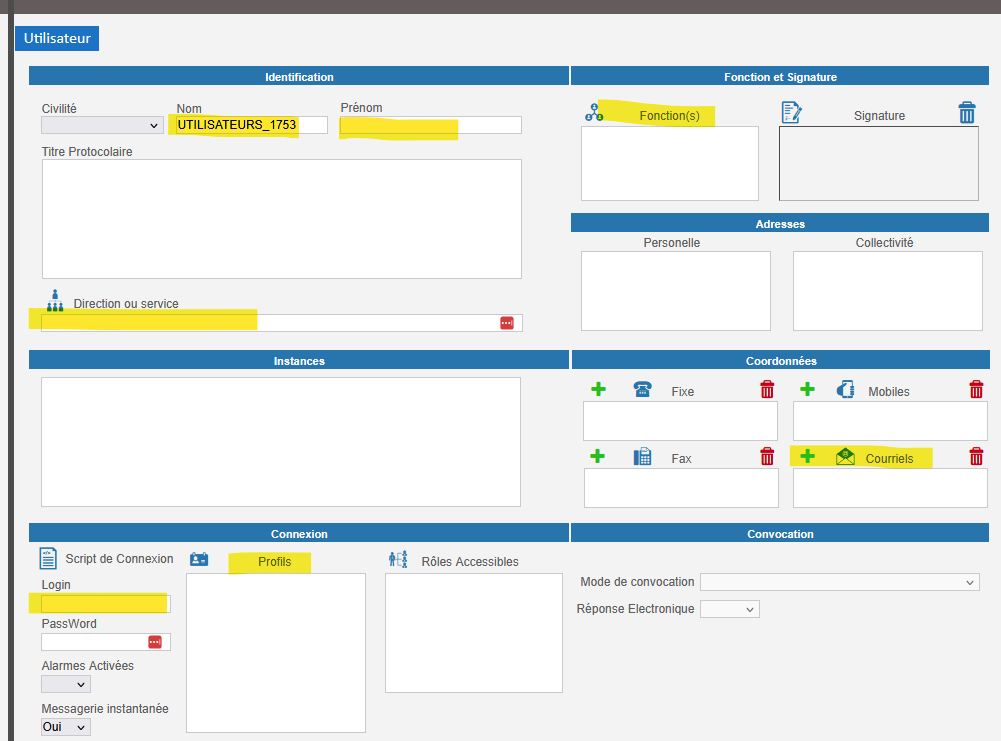
Task: Select the Utilisateur tab
Action: (57, 39)
